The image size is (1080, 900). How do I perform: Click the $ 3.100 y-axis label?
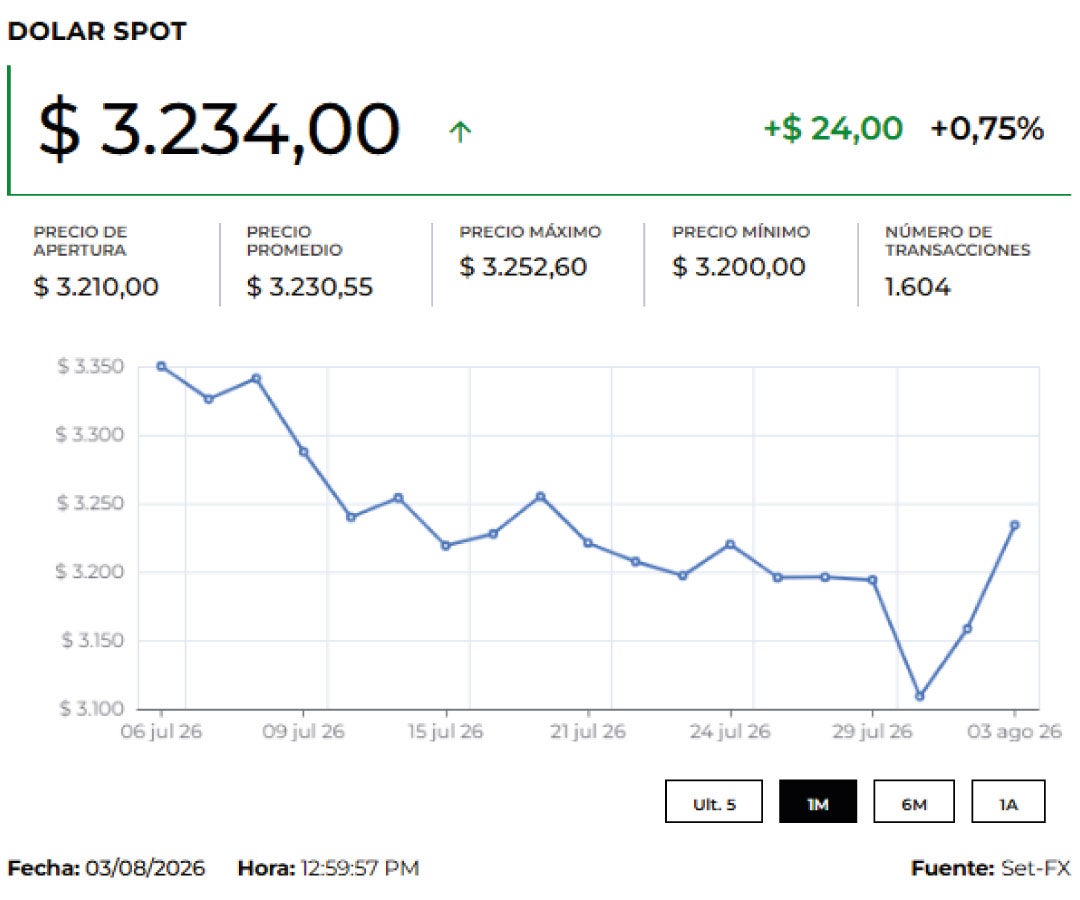[92, 709]
